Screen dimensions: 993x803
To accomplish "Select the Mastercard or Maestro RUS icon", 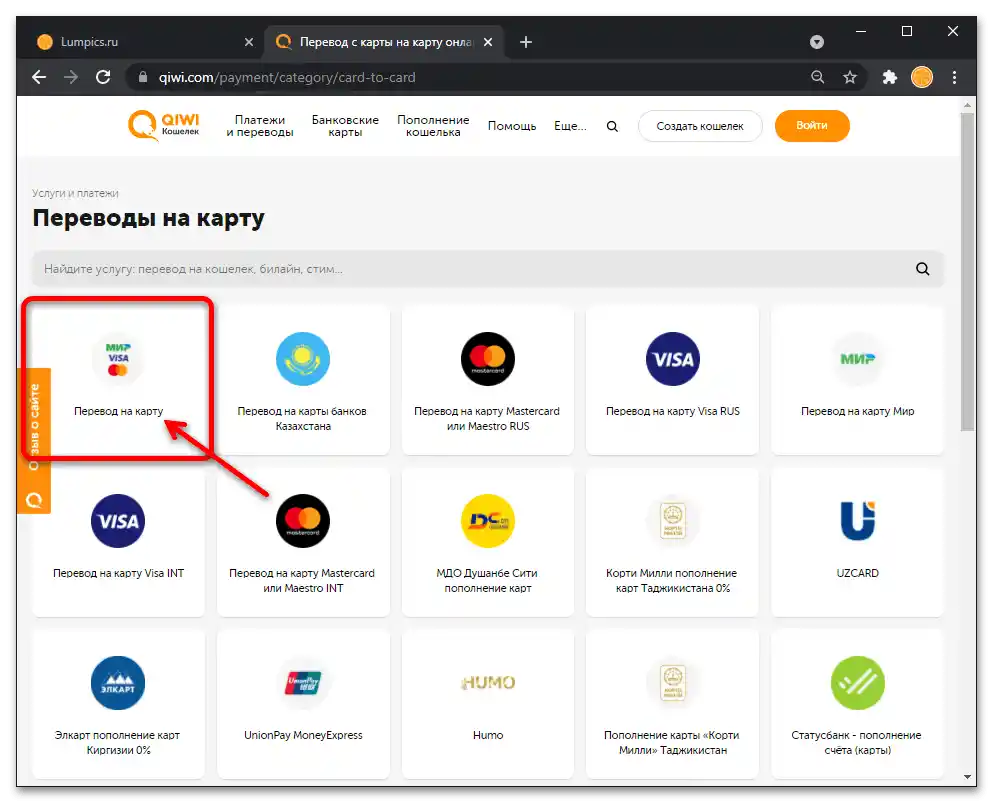I will click(x=488, y=359).
